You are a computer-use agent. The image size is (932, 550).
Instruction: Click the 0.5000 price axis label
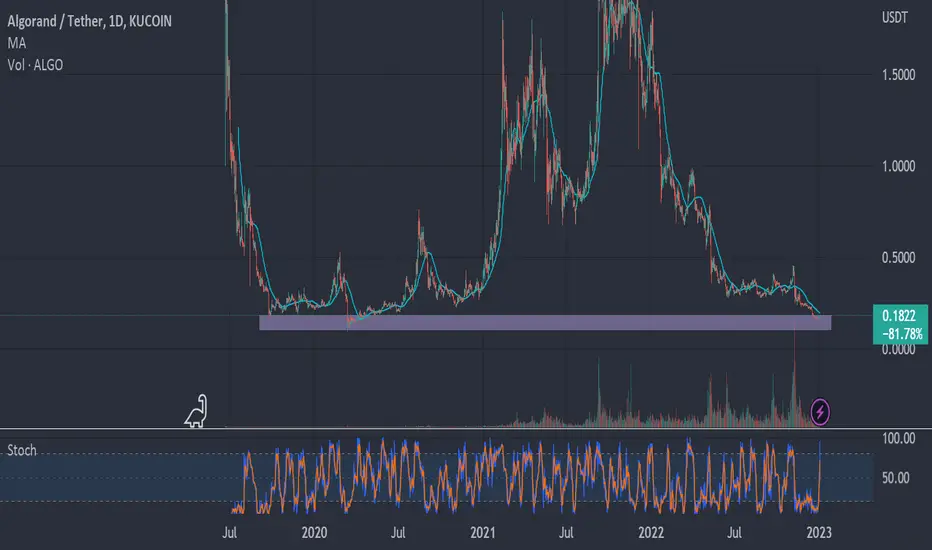[898, 257]
